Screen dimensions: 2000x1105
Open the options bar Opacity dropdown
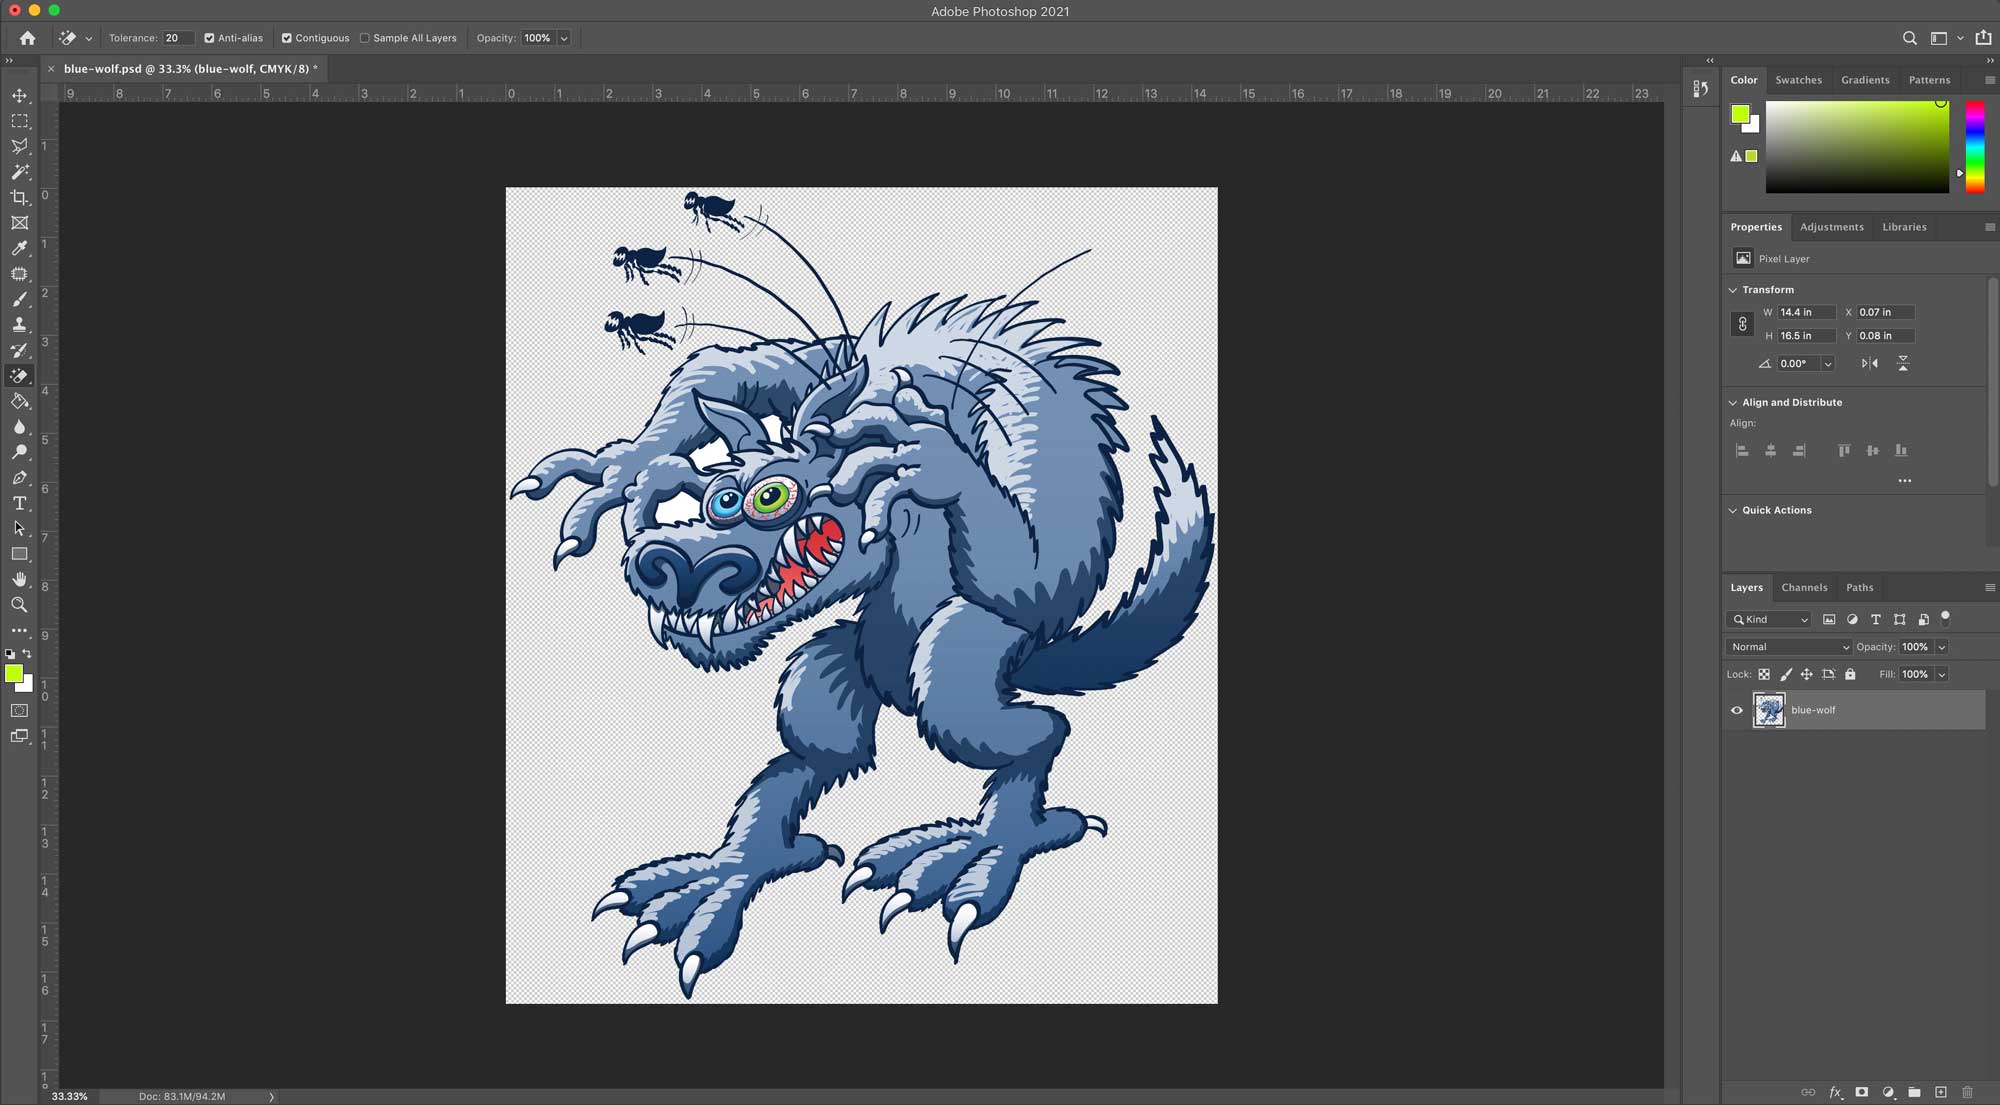point(564,38)
